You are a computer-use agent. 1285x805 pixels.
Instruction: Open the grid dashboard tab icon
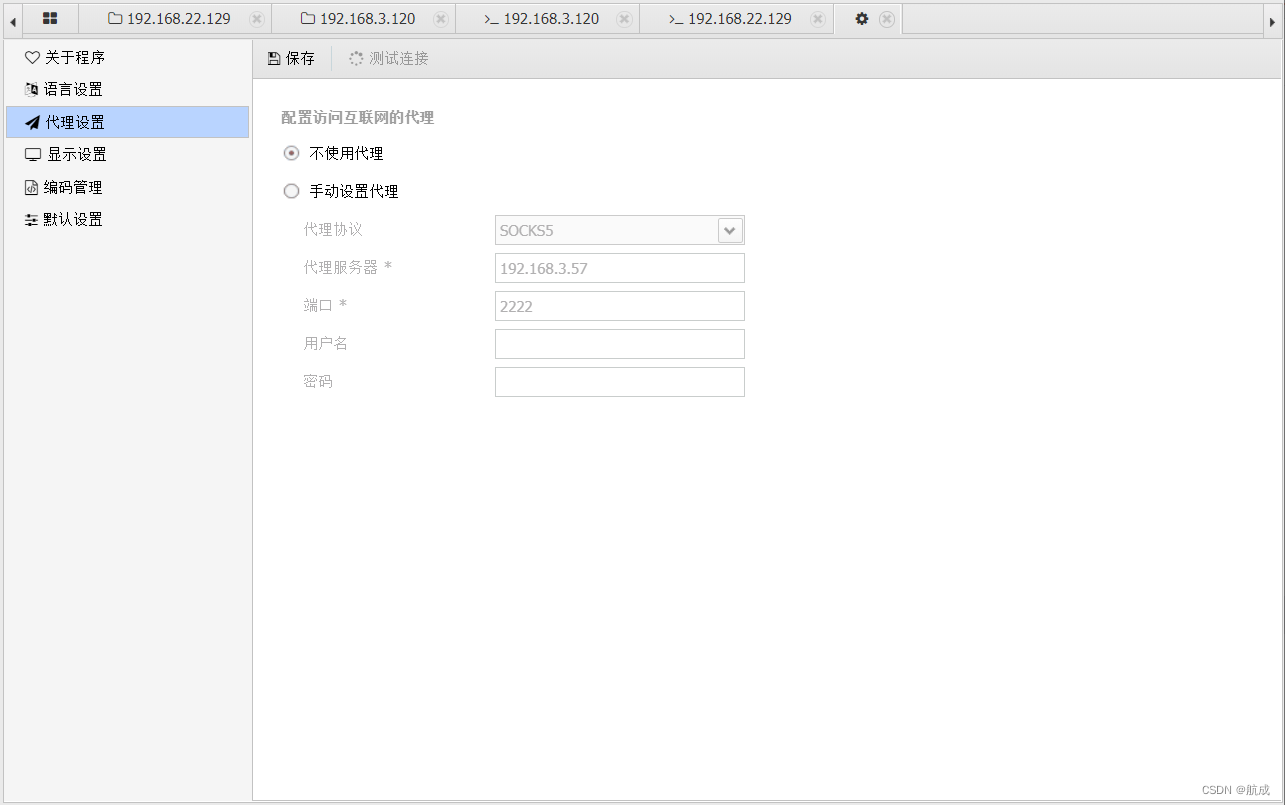(x=50, y=18)
